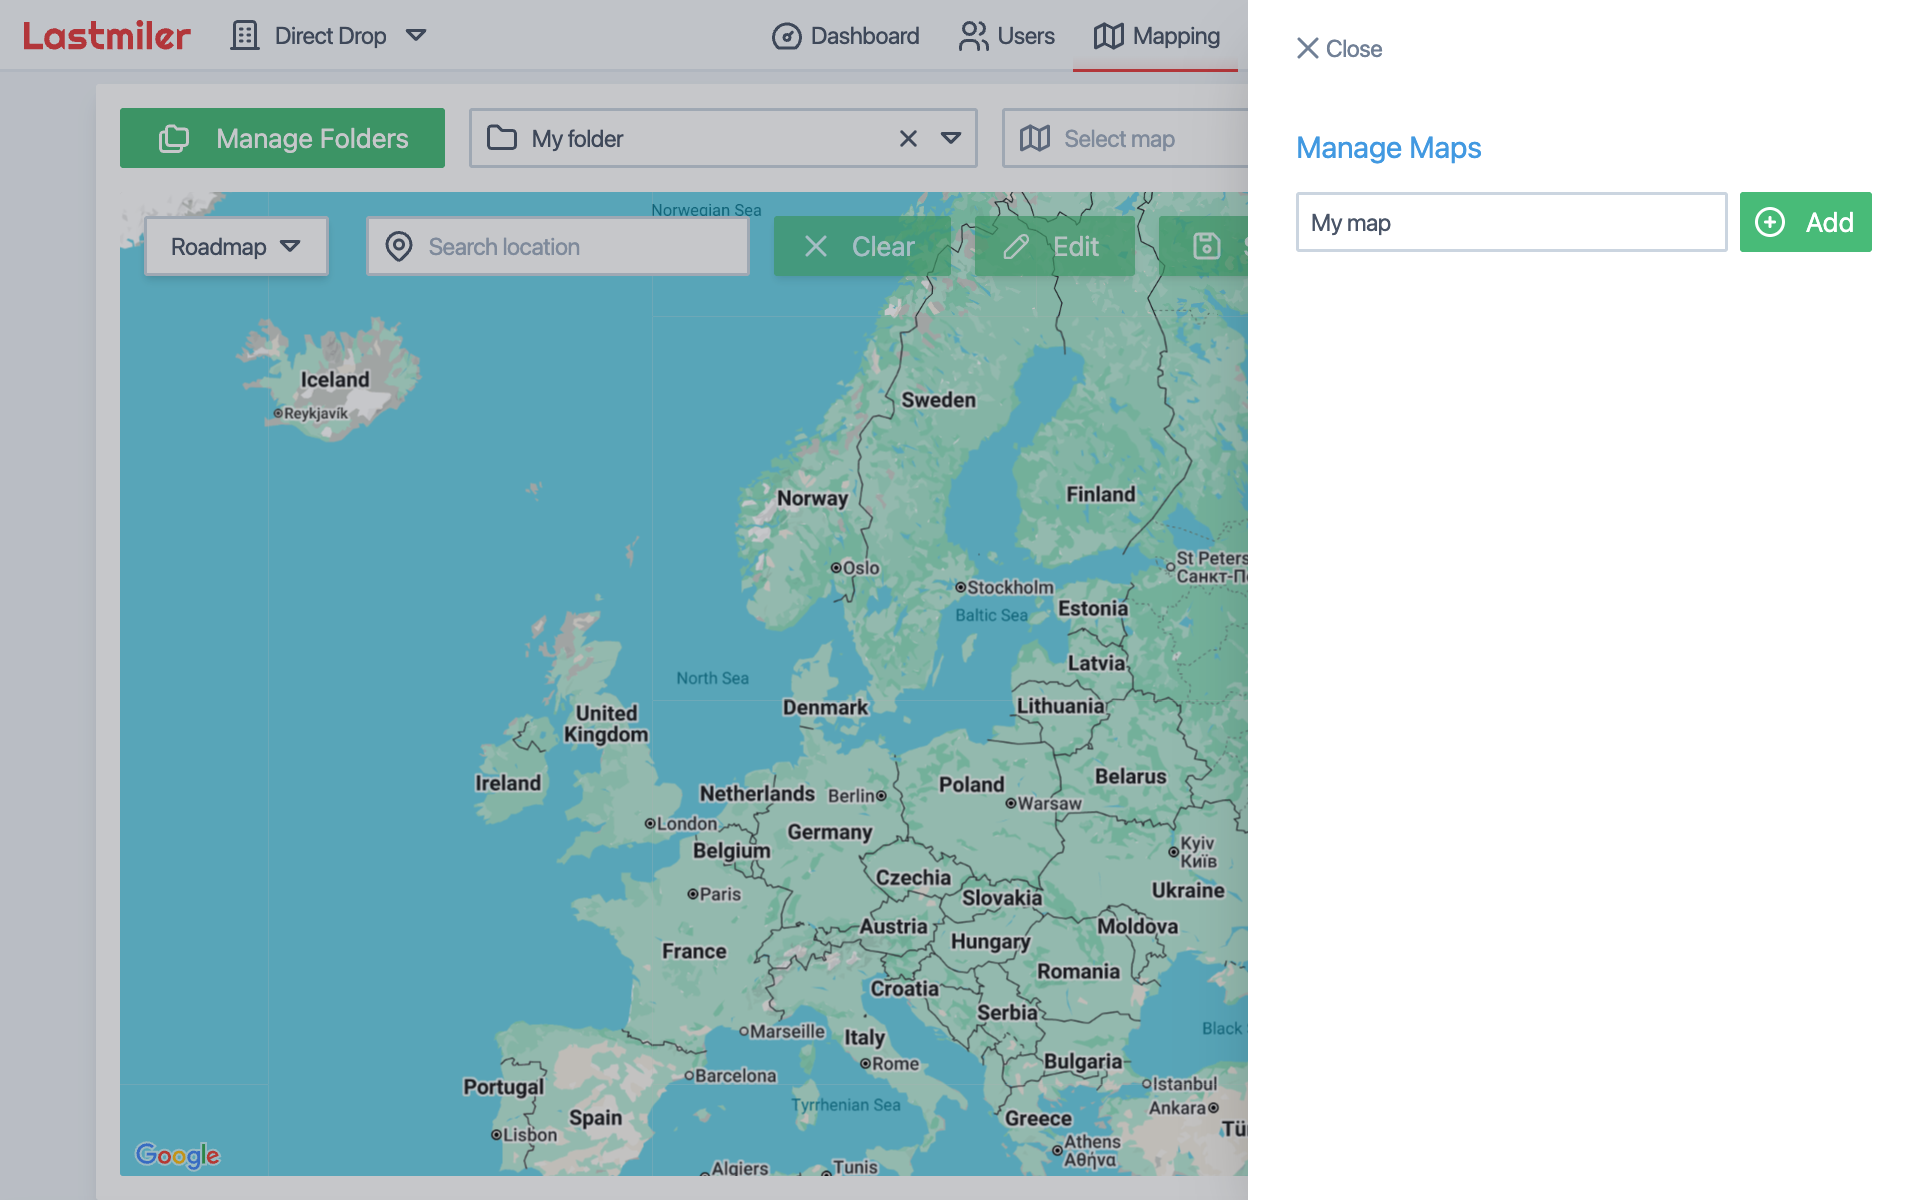
Task: Close the Manage Maps side panel
Action: [1339, 48]
